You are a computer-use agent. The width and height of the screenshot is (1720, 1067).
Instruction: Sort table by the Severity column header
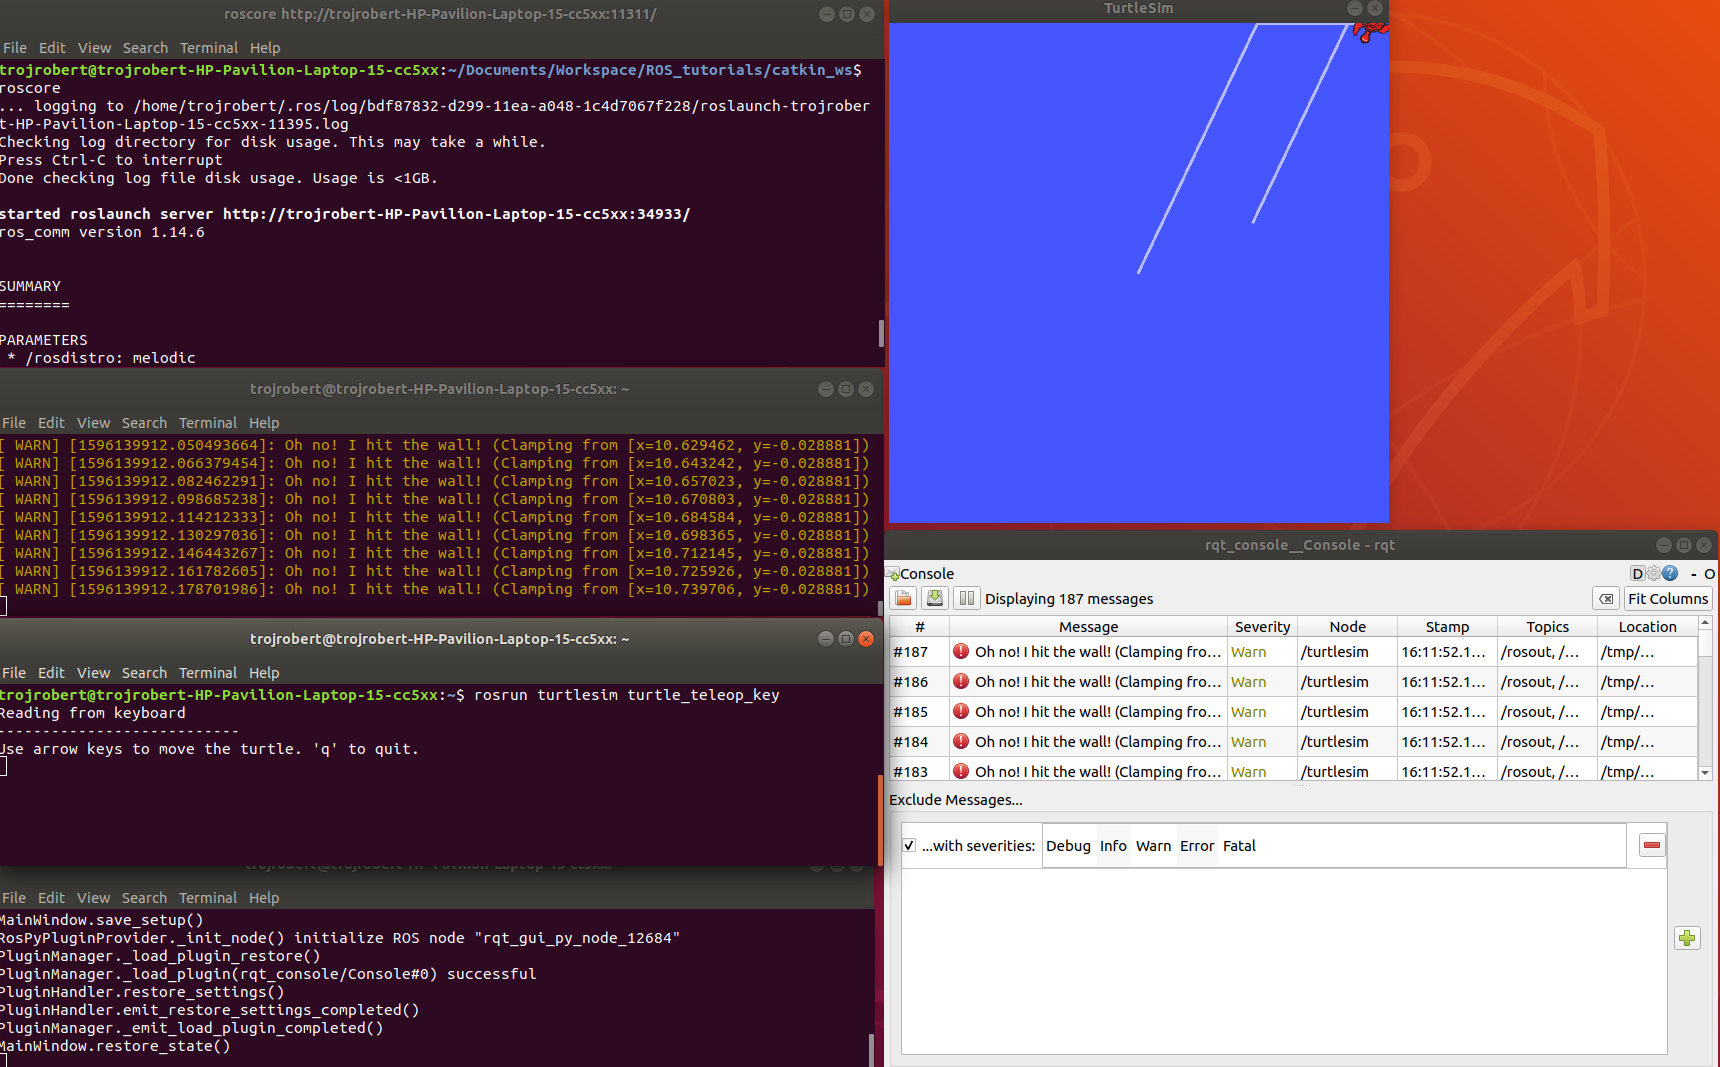tap(1262, 627)
